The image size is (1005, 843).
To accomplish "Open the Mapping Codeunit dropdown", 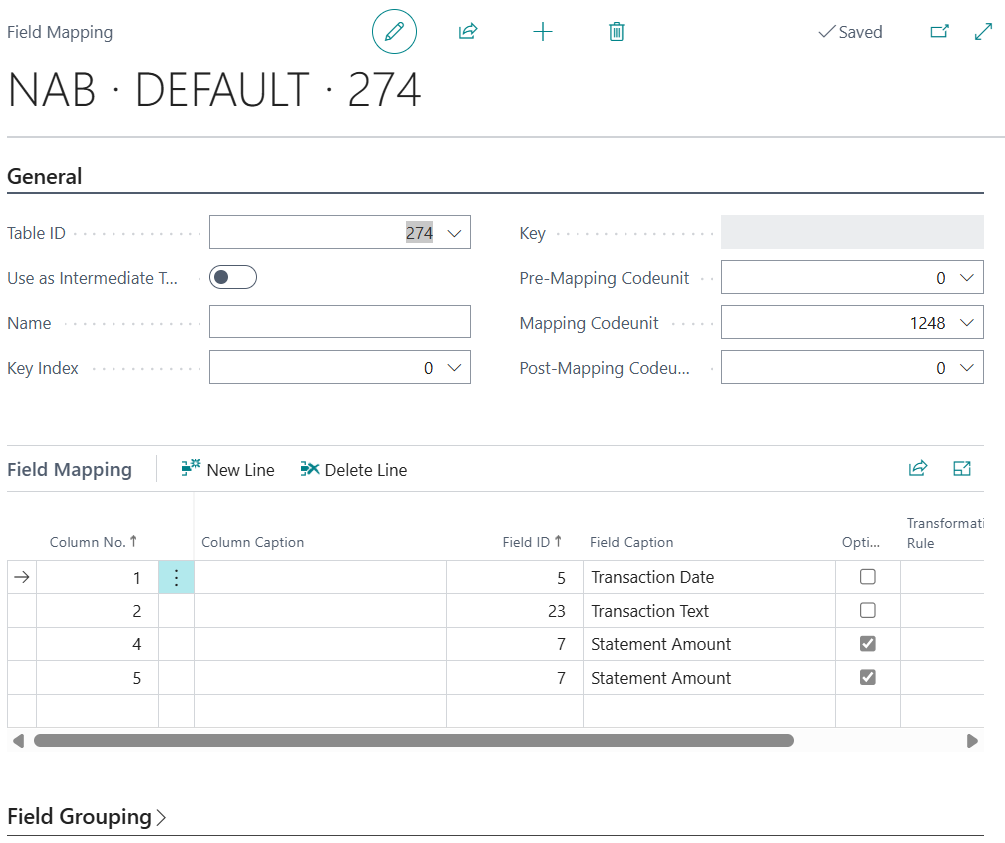I will click(x=966, y=323).
